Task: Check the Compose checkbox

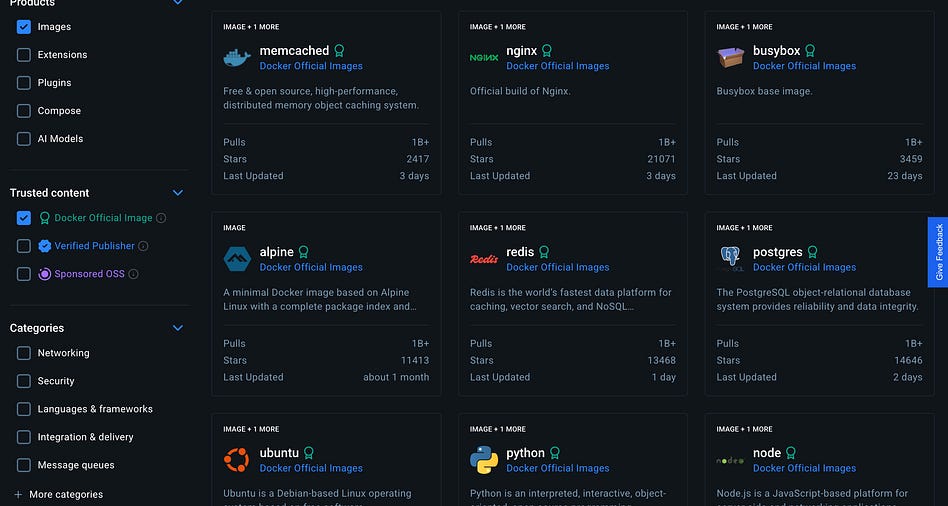Action: pyautogui.click(x=24, y=111)
